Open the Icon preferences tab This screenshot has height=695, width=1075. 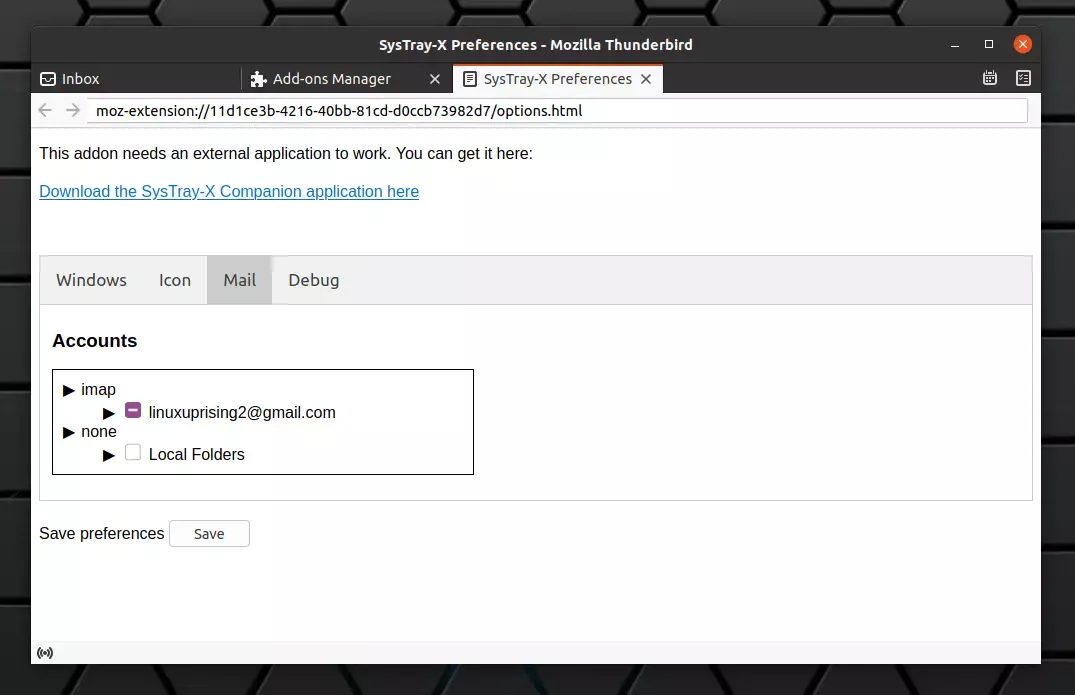pos(175,280)
